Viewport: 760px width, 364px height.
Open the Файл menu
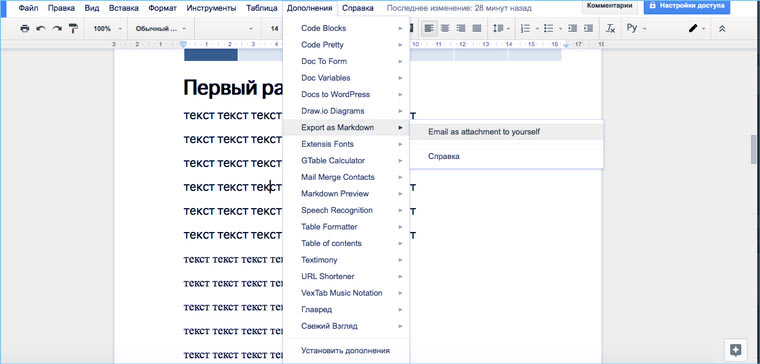pos(28,8)
